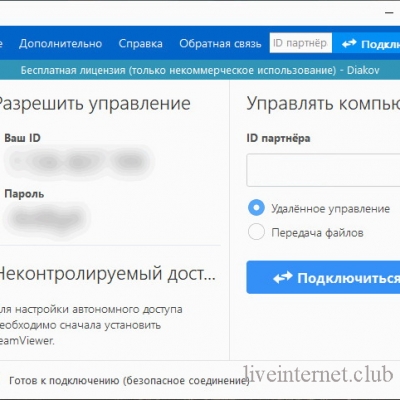Click the Управлять компью... heading
This screenshot has height=400, width=400.
tap(323, 103)
